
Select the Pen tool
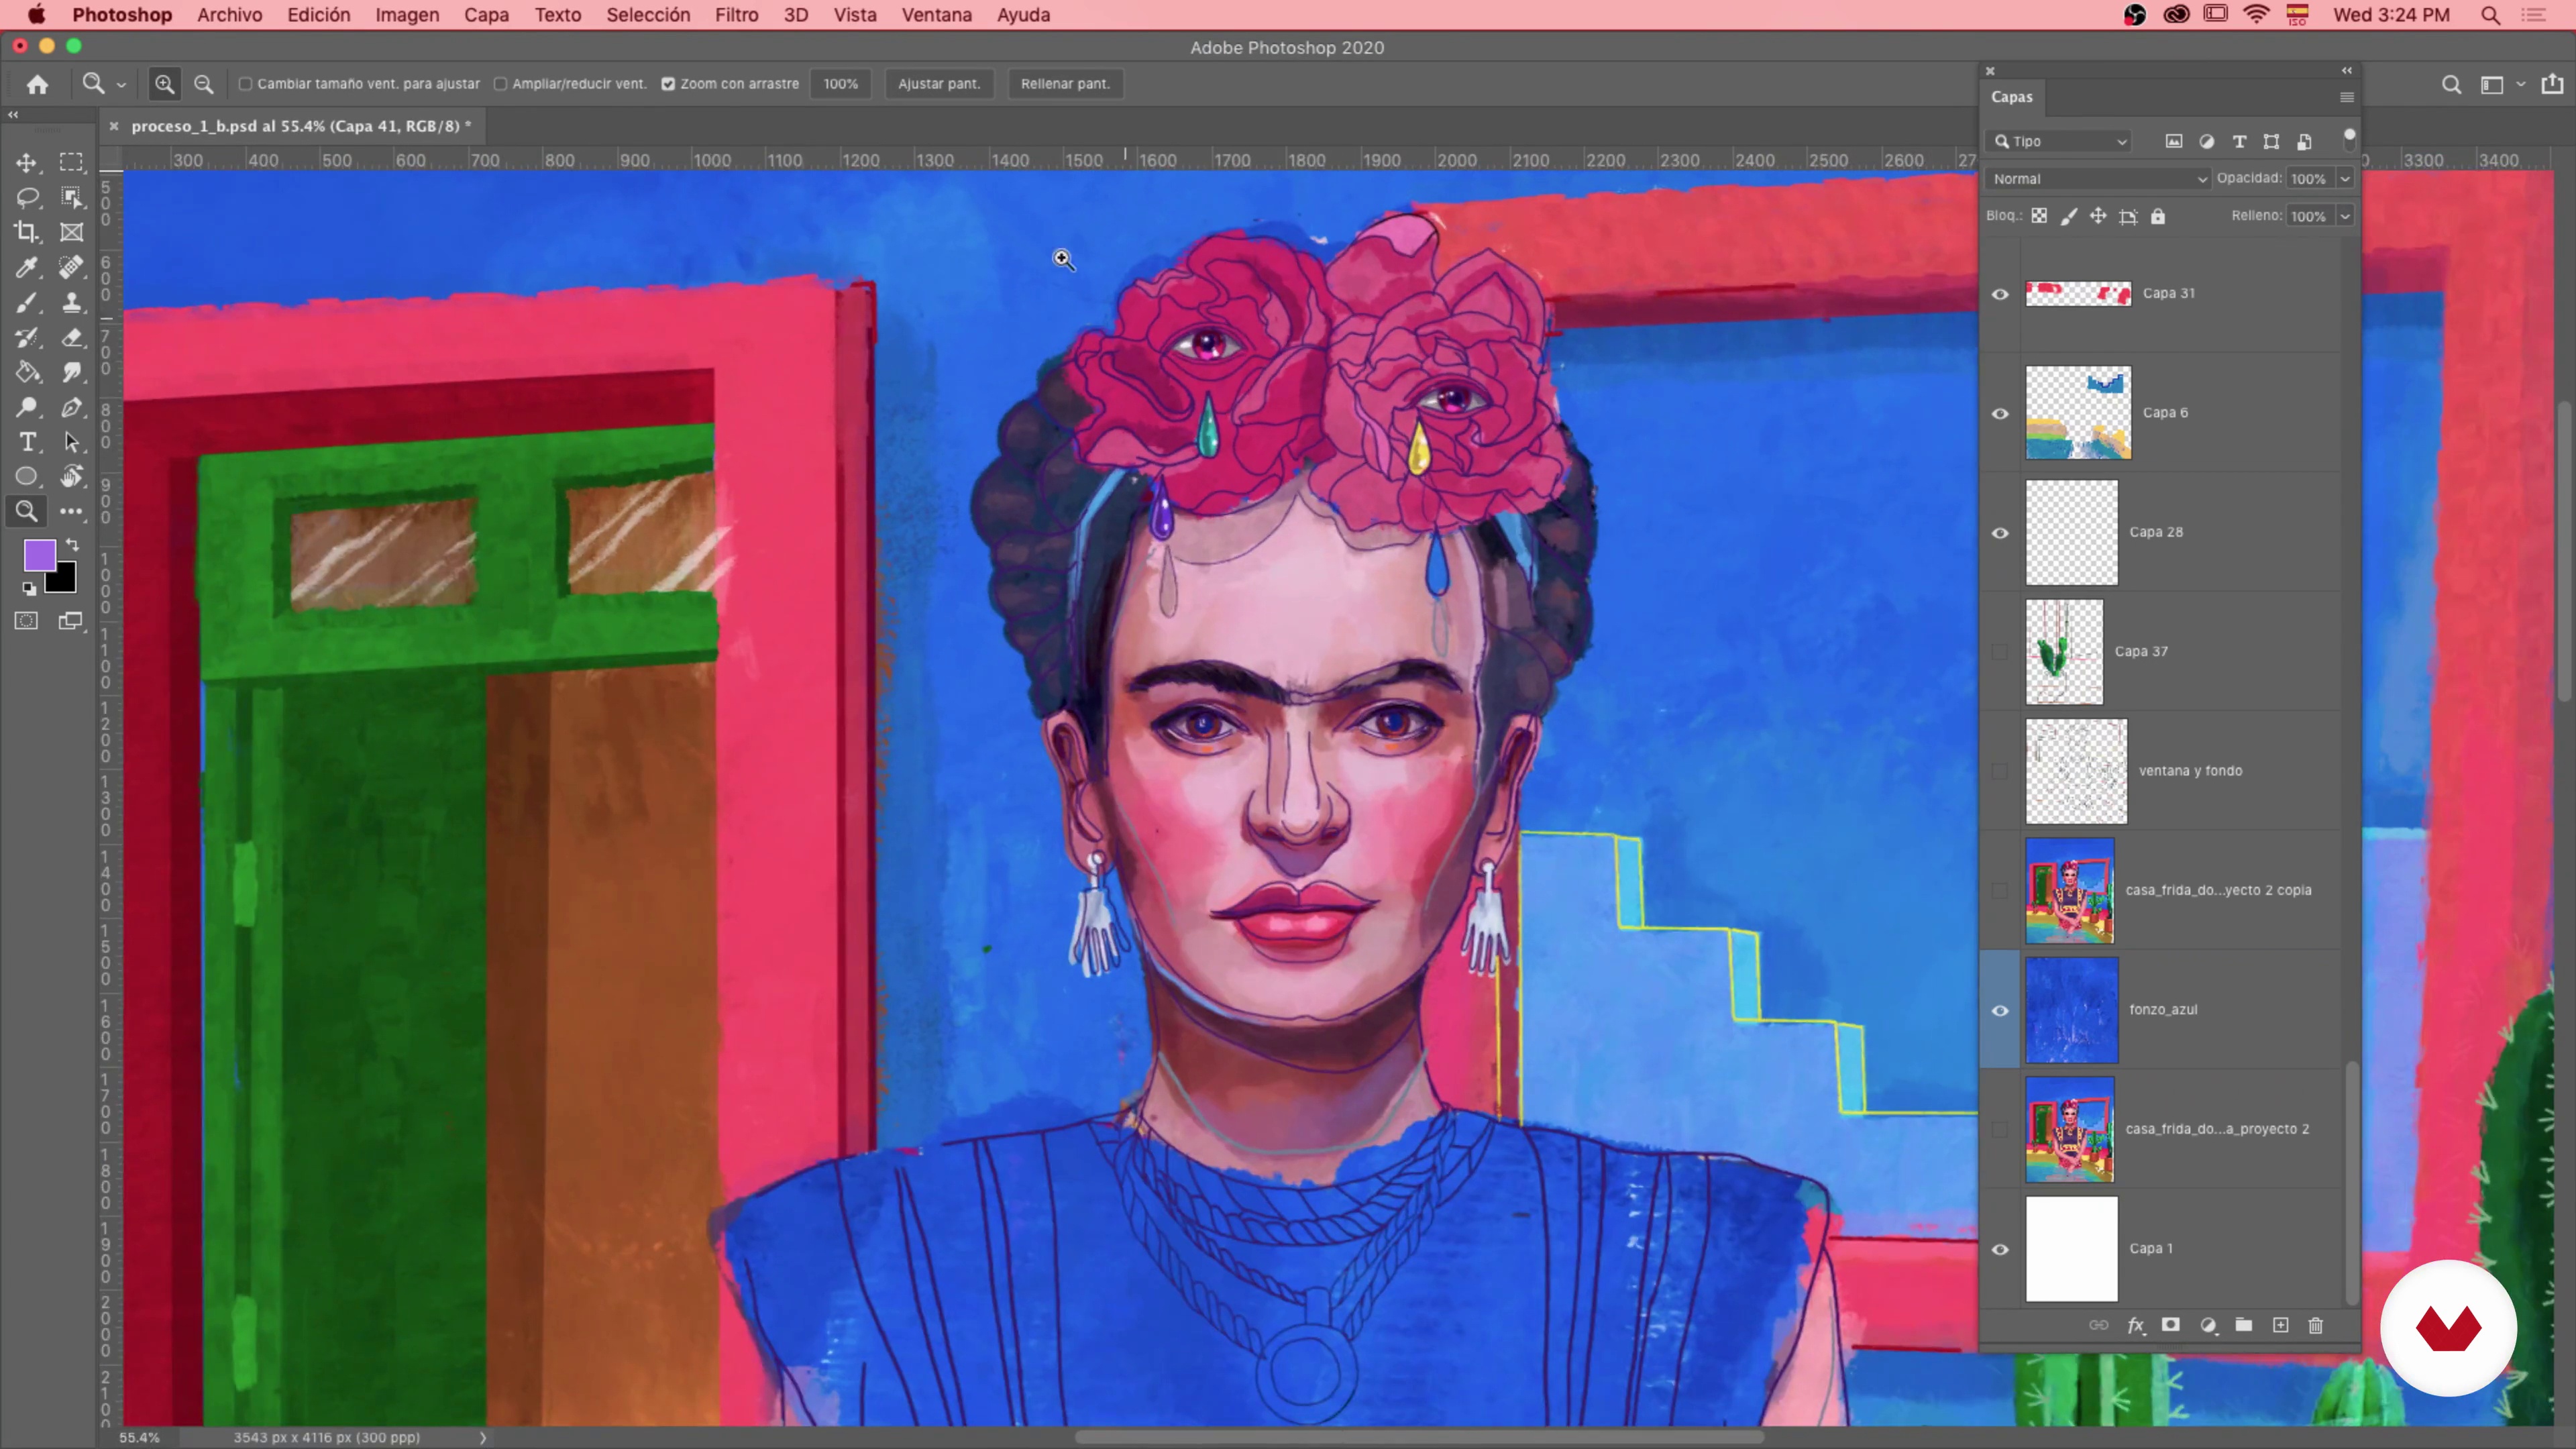pos(71,407)
